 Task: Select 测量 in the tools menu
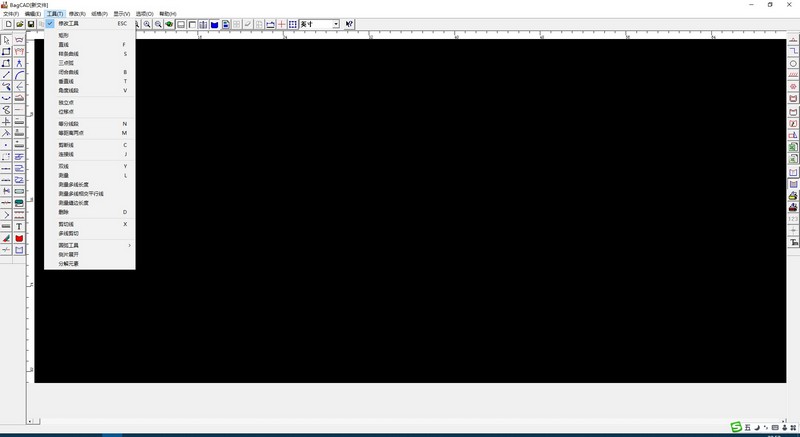tap(64, 175)
